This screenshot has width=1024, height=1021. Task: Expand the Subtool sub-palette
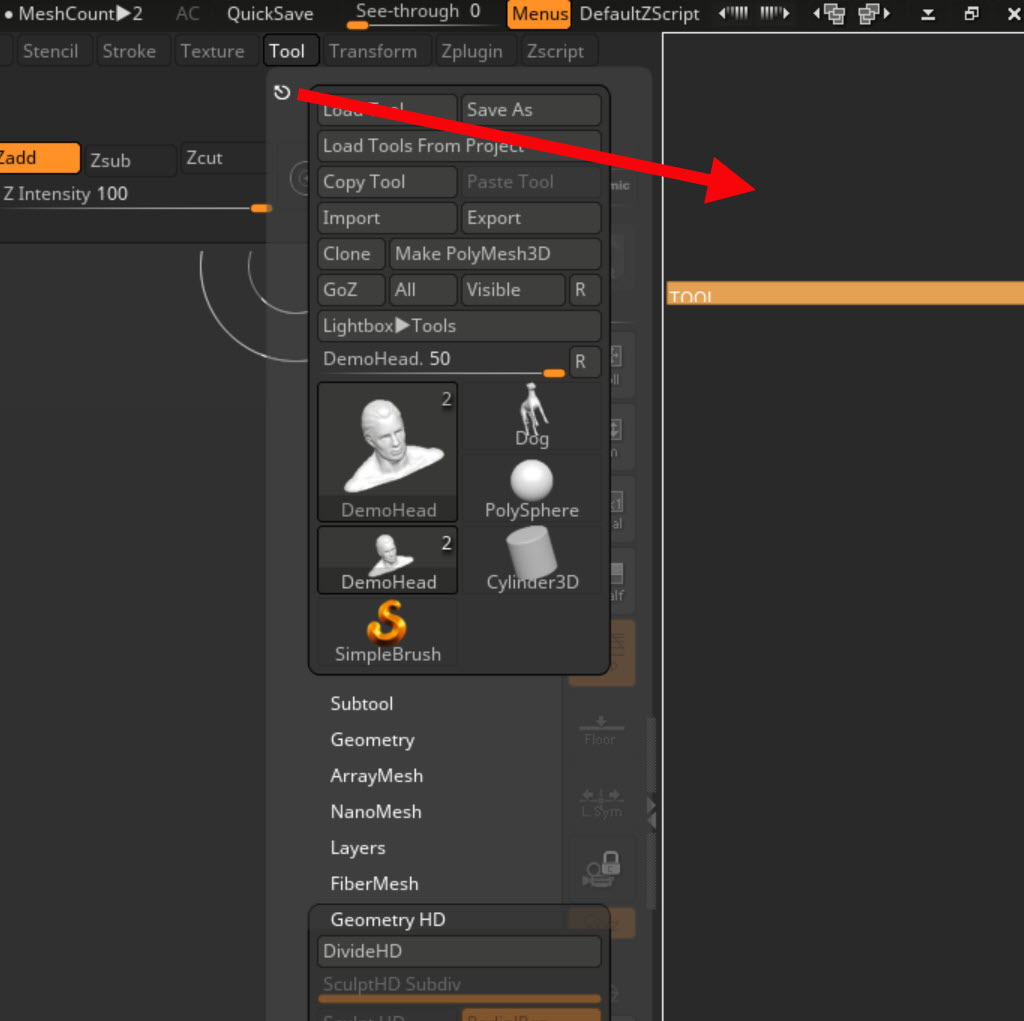pyautogui.click(x=362, y=704)
